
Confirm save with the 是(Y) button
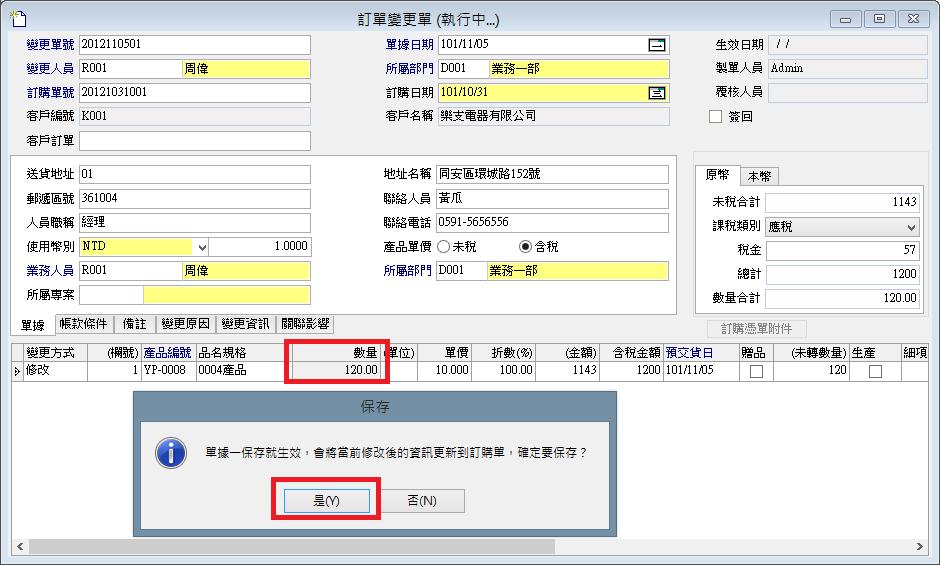pyautogui.click(x=327, y=501)
